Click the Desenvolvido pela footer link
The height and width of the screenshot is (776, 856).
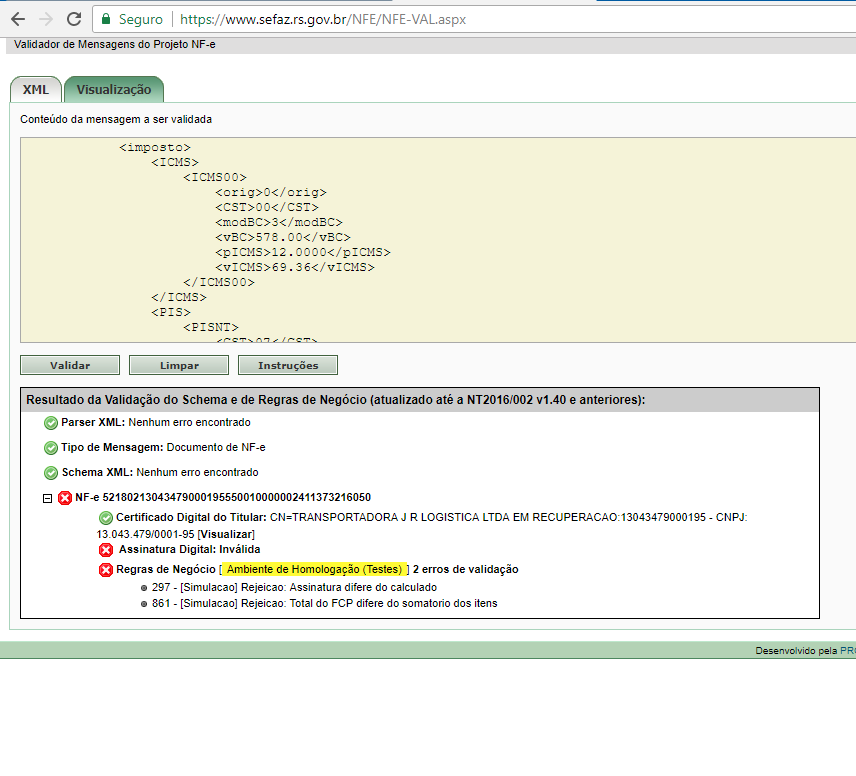(x=847, y=650)
